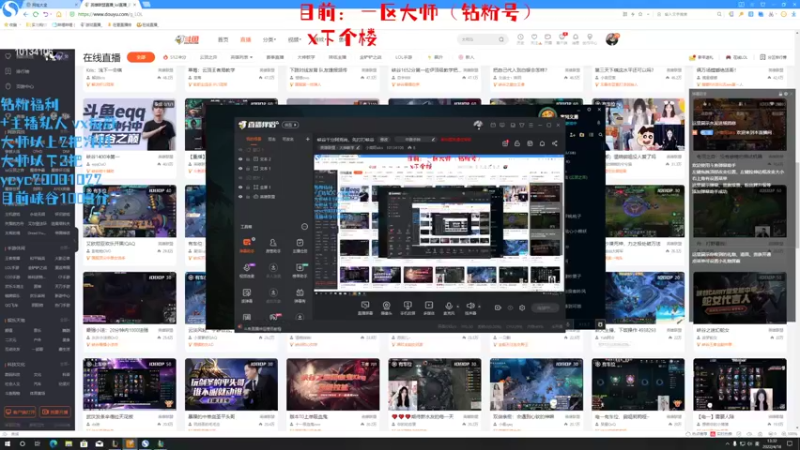
Task: Click the heart follow icon in Douyu header
Action: coord(534,37)
